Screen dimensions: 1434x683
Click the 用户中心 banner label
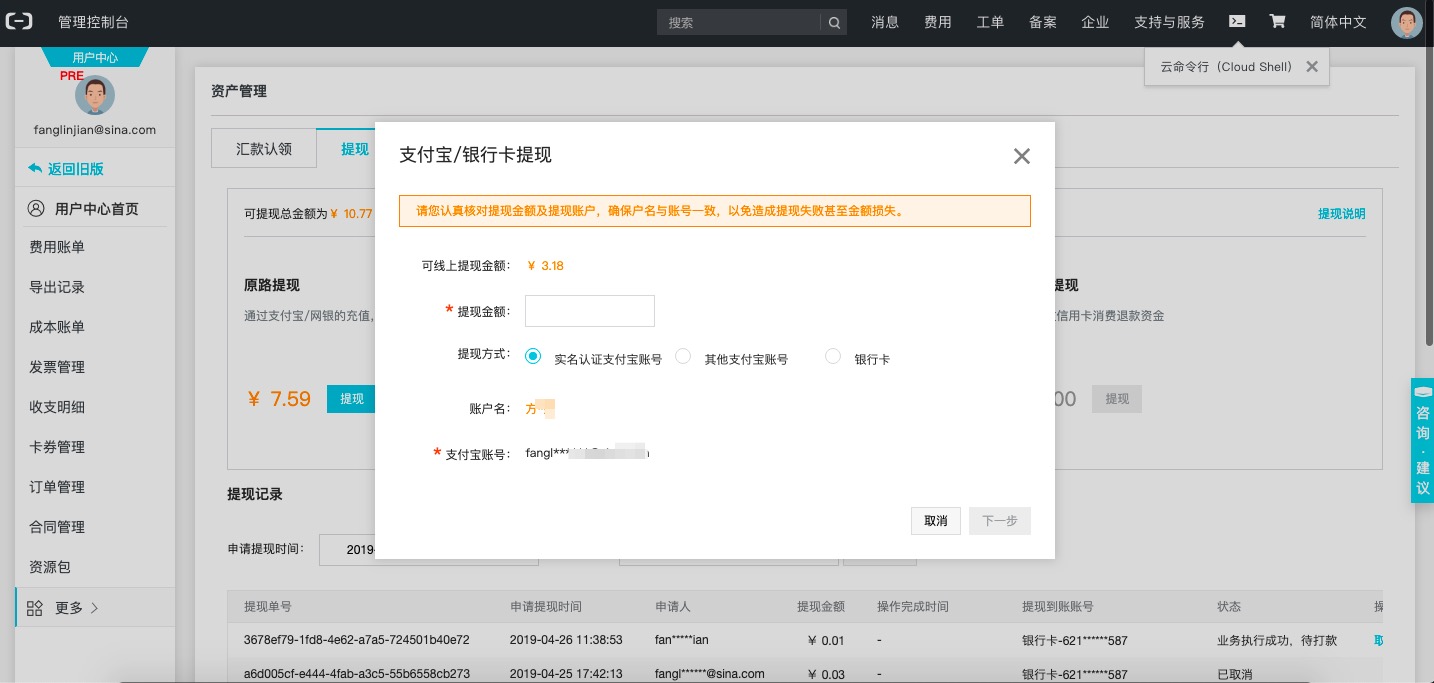click(x=95, y=58)
